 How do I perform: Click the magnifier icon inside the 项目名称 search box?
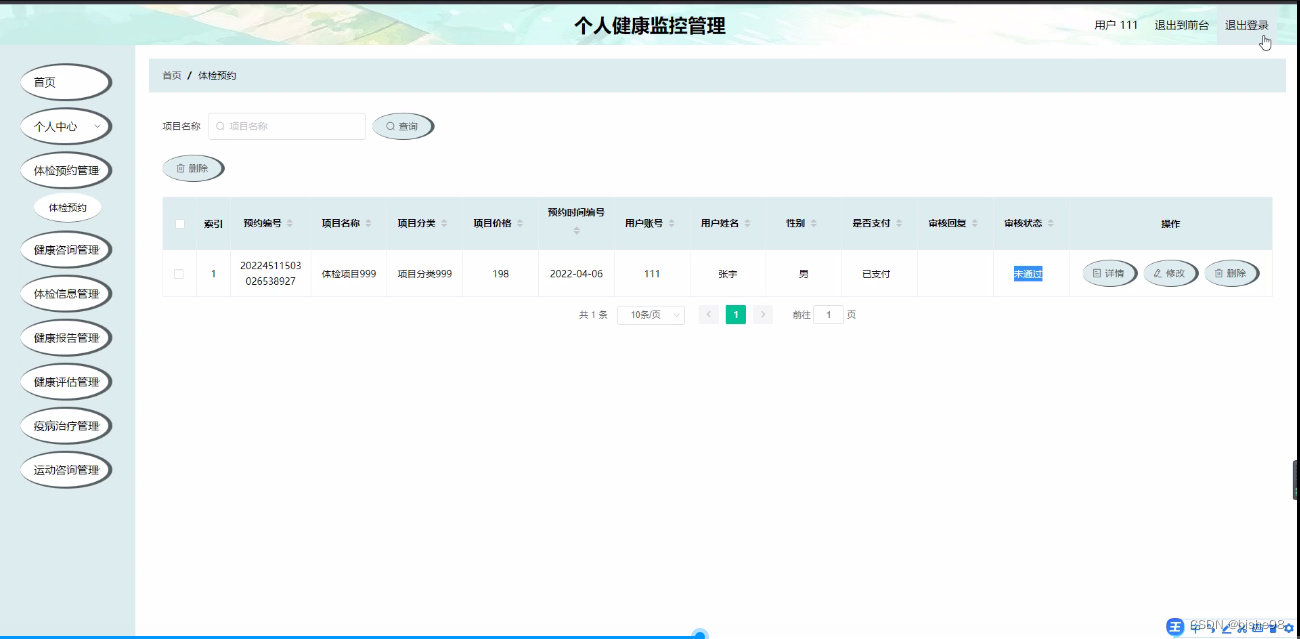(x=220, y=126)
